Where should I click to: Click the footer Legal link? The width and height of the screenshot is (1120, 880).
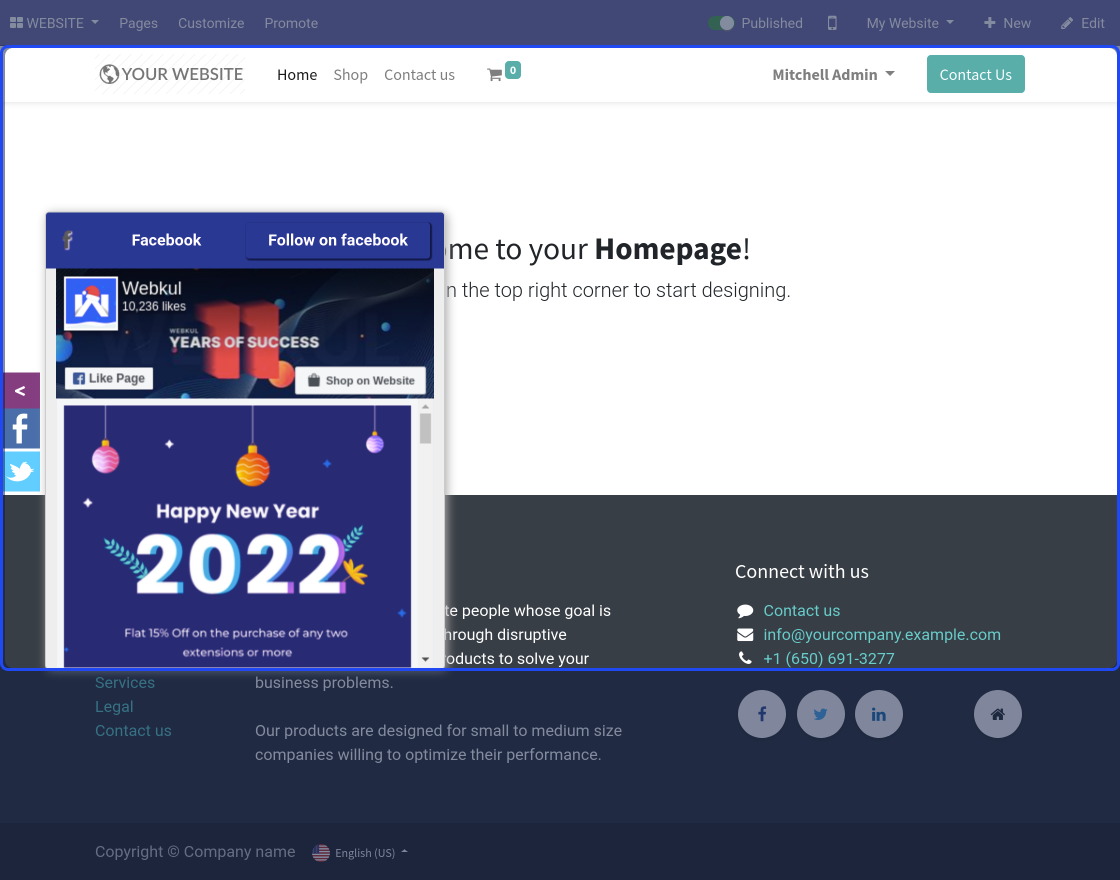click(114, 706)
